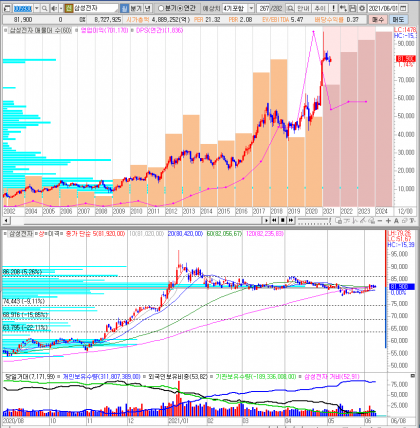This screenshot has height=428, width=420.
Task: Open the calendar date picker icon
Action: (x=403, y=8)
